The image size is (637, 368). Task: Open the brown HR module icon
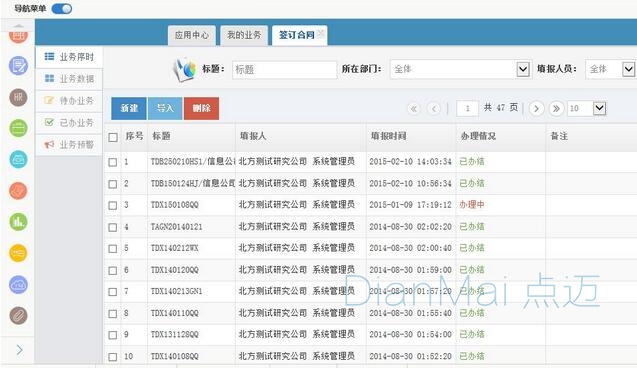(18, 97)
